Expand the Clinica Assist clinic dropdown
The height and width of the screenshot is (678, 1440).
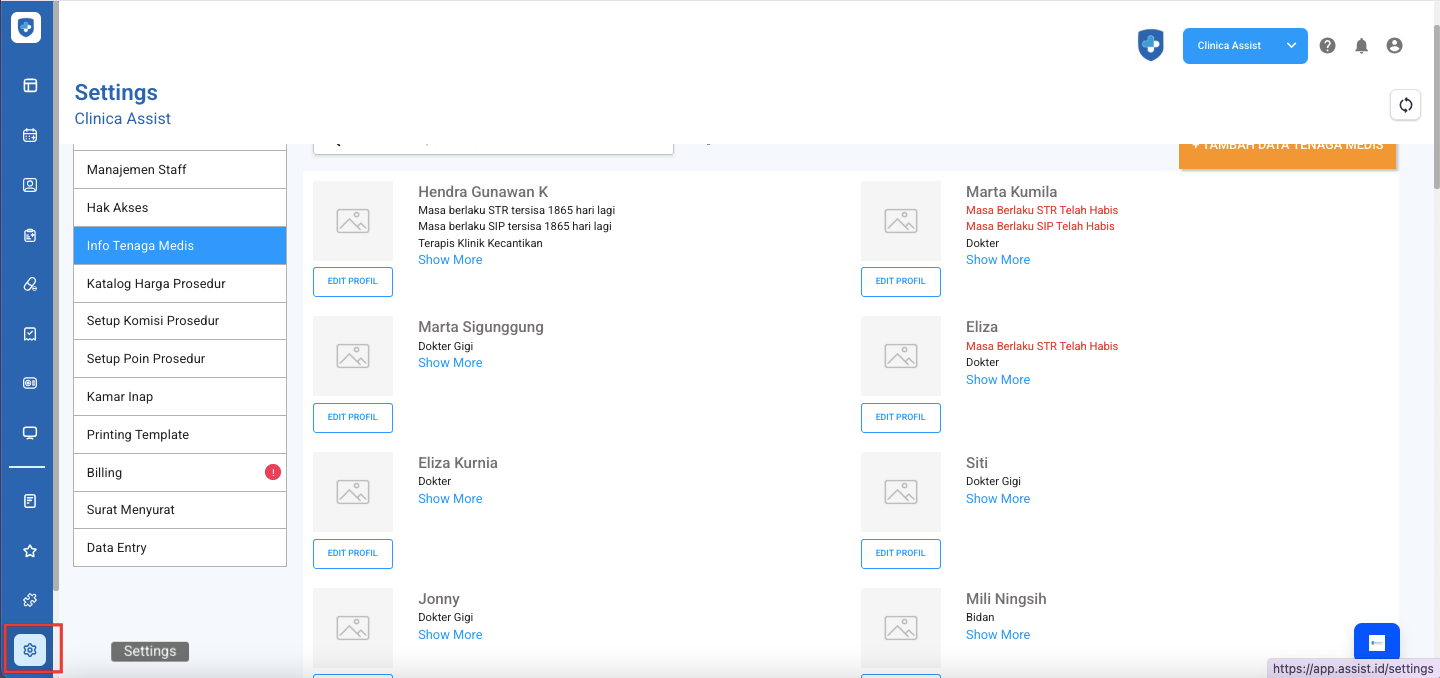(1291, 46)
